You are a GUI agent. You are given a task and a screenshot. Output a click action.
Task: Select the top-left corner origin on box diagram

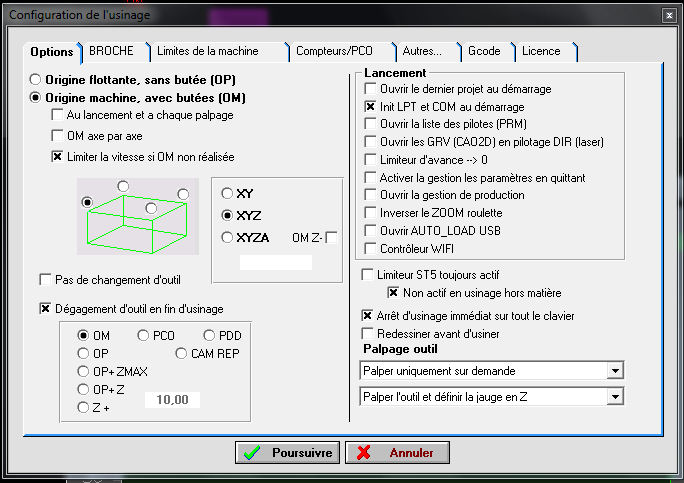tap(123, 186)
